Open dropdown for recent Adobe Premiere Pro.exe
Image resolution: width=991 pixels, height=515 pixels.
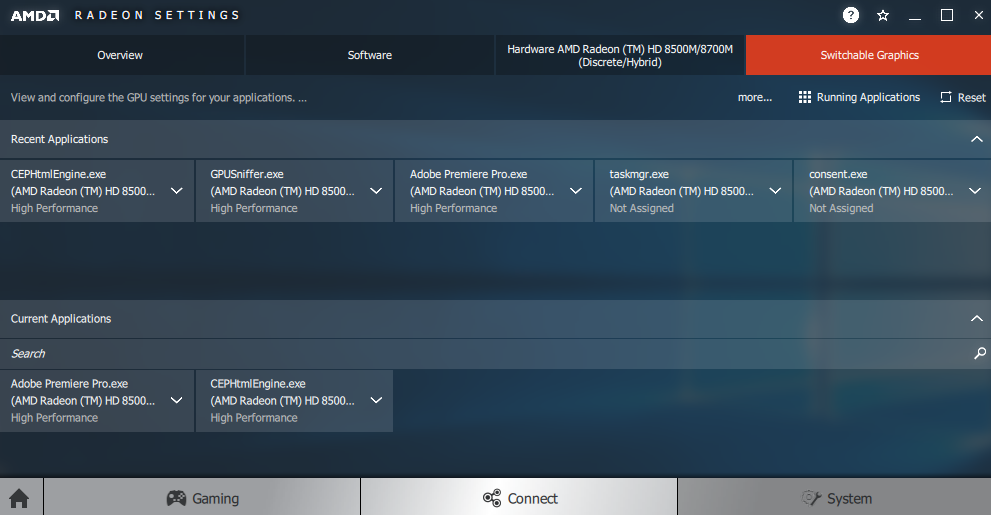coord(576,191)
